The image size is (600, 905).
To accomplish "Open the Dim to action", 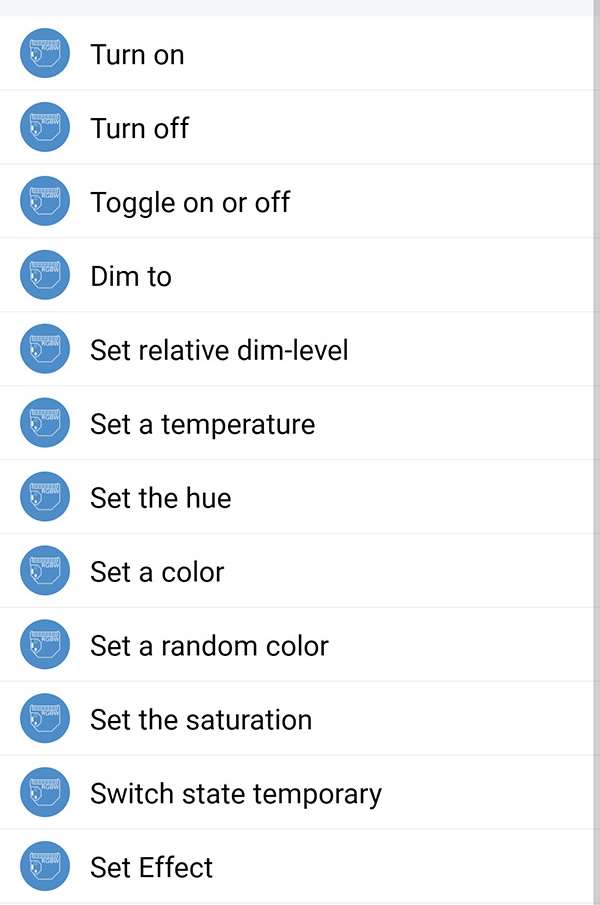I will tap(131, 276).
